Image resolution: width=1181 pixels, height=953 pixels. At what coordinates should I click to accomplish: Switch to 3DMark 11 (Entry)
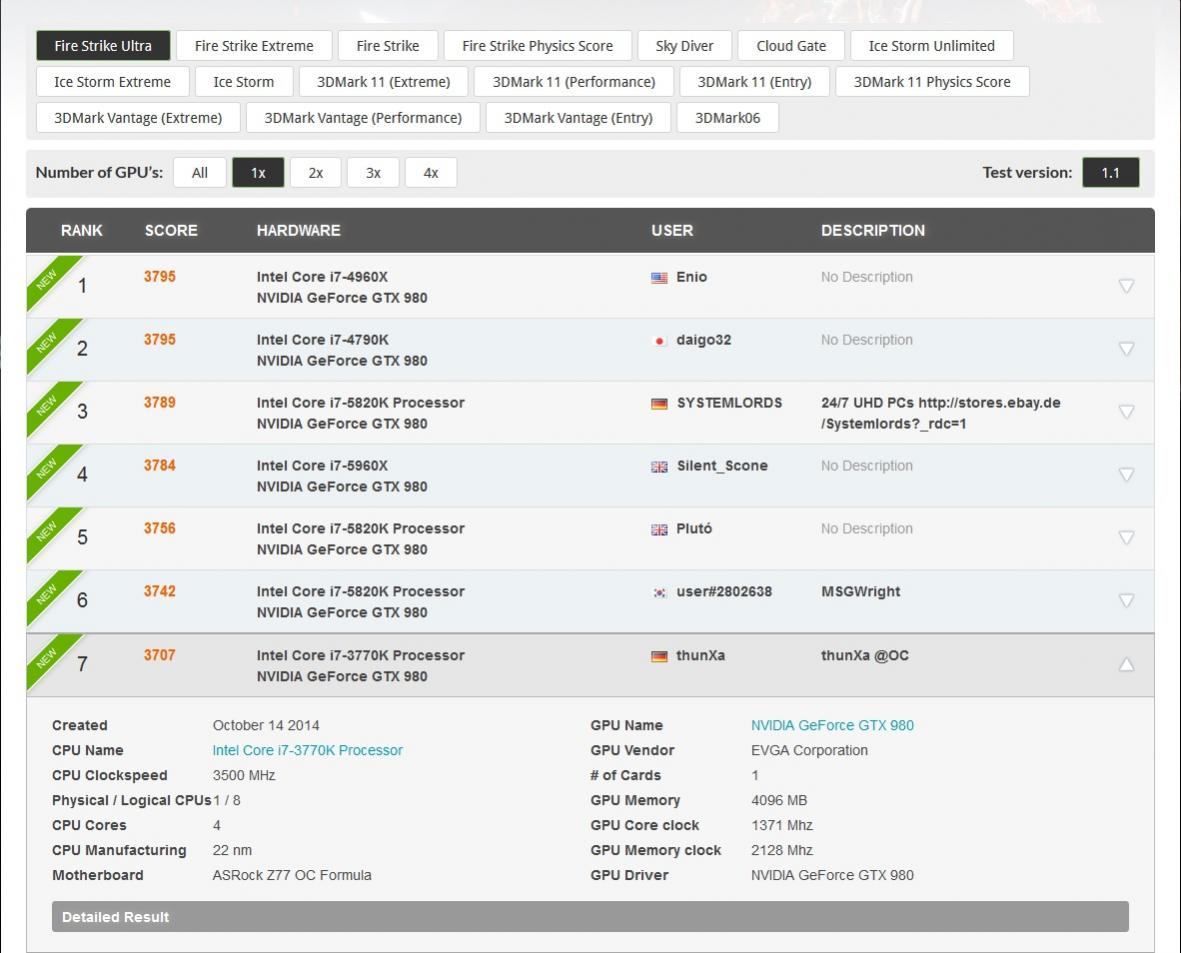[x=755, y=82]
